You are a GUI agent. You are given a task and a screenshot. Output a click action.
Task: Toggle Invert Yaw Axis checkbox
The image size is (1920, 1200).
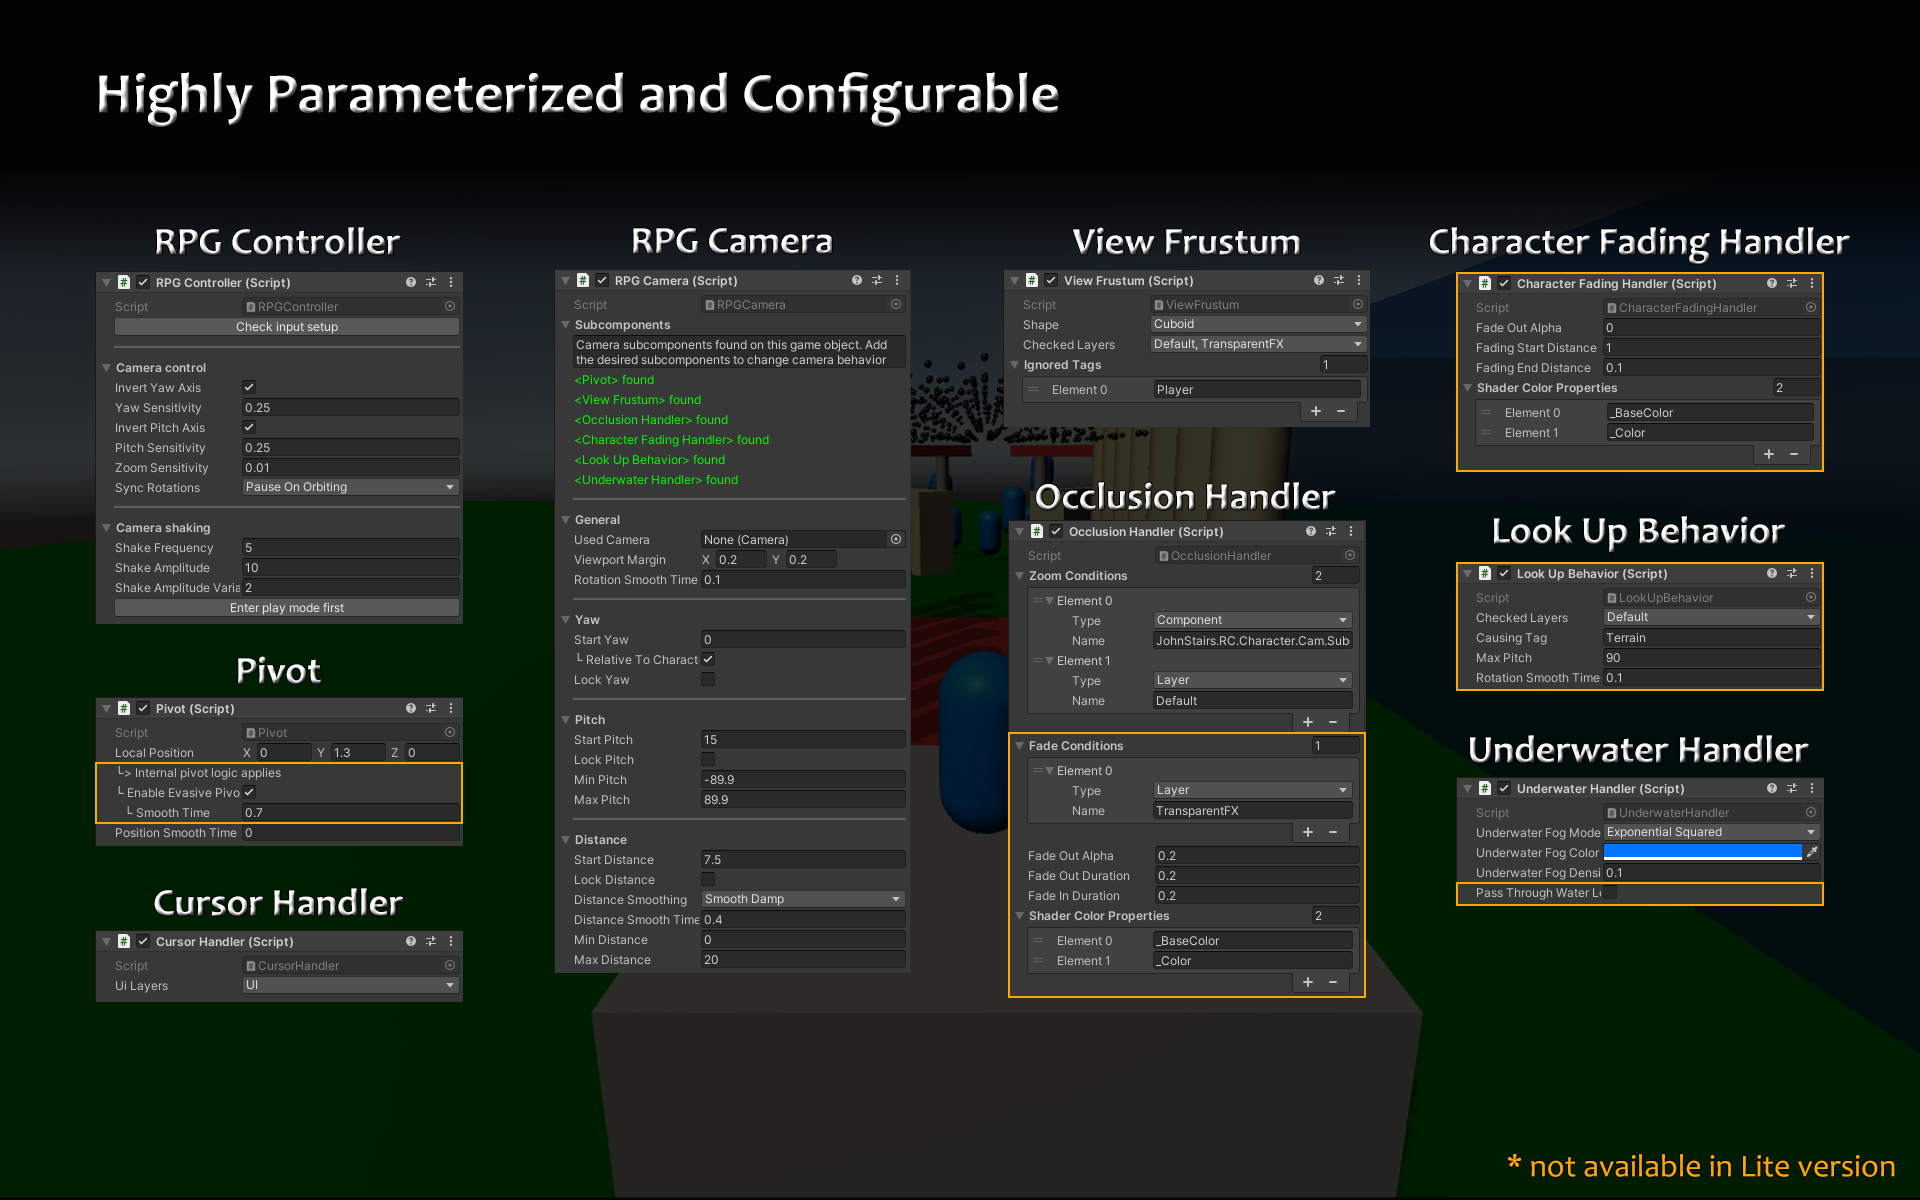(249, 388)
